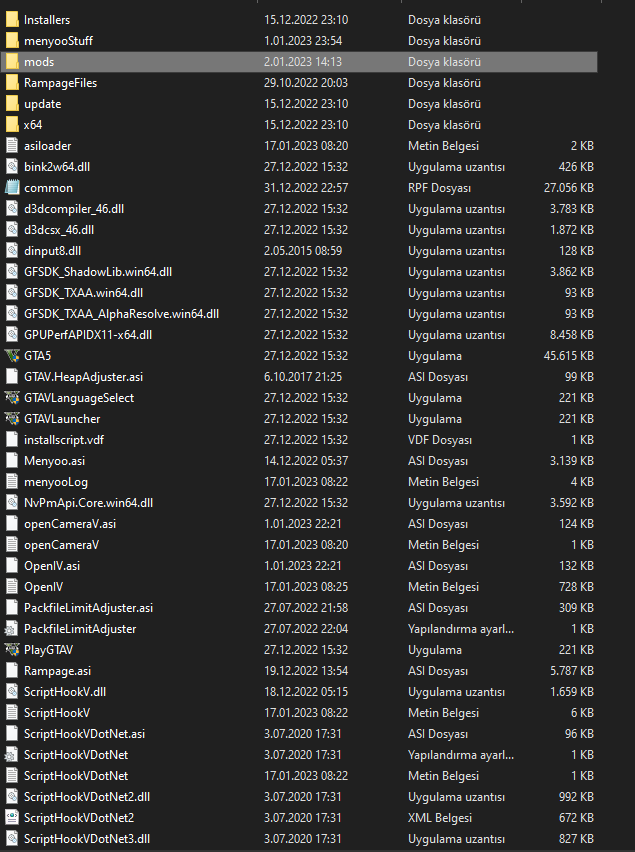Select ScriptHookVDotNet text document name
635x852 pixels.
tap(76, 776)
